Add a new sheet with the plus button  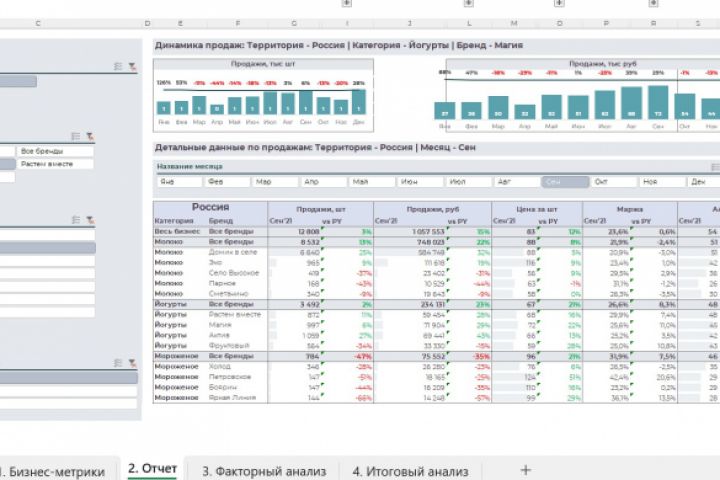(x=526, y=470)
